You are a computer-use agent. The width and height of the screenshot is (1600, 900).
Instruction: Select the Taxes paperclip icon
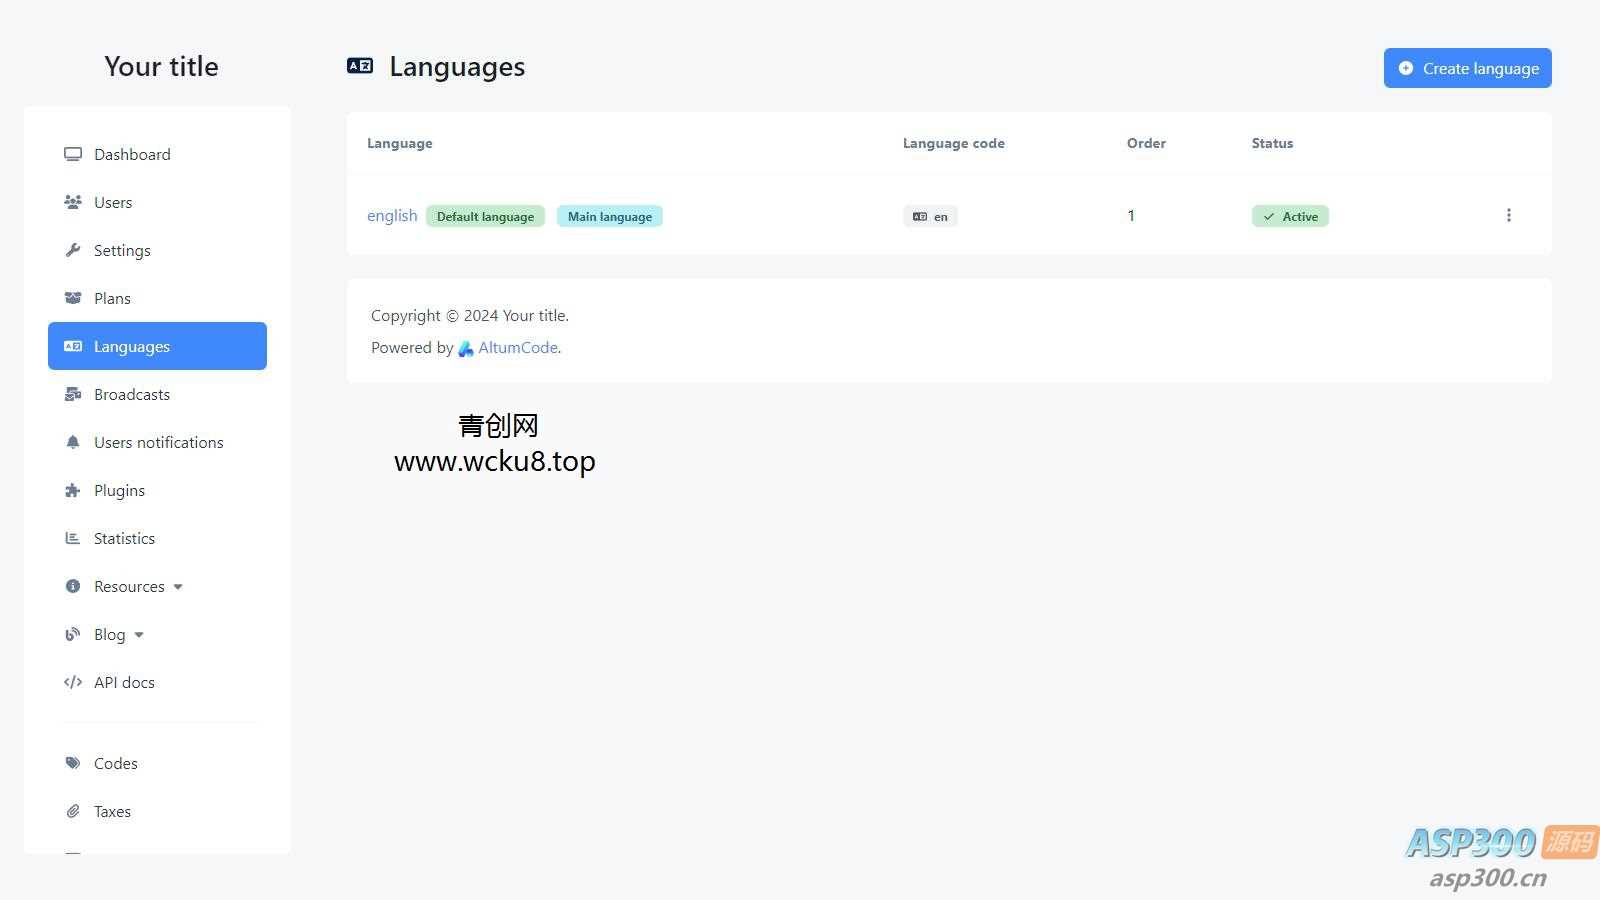[73, 811]
